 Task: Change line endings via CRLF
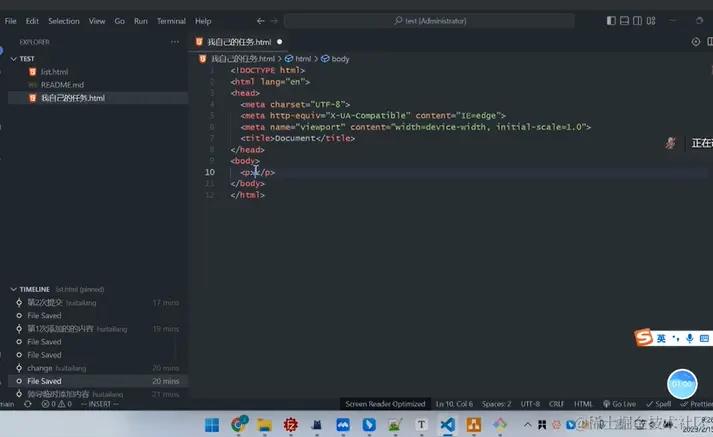click(x=557, y=404)
